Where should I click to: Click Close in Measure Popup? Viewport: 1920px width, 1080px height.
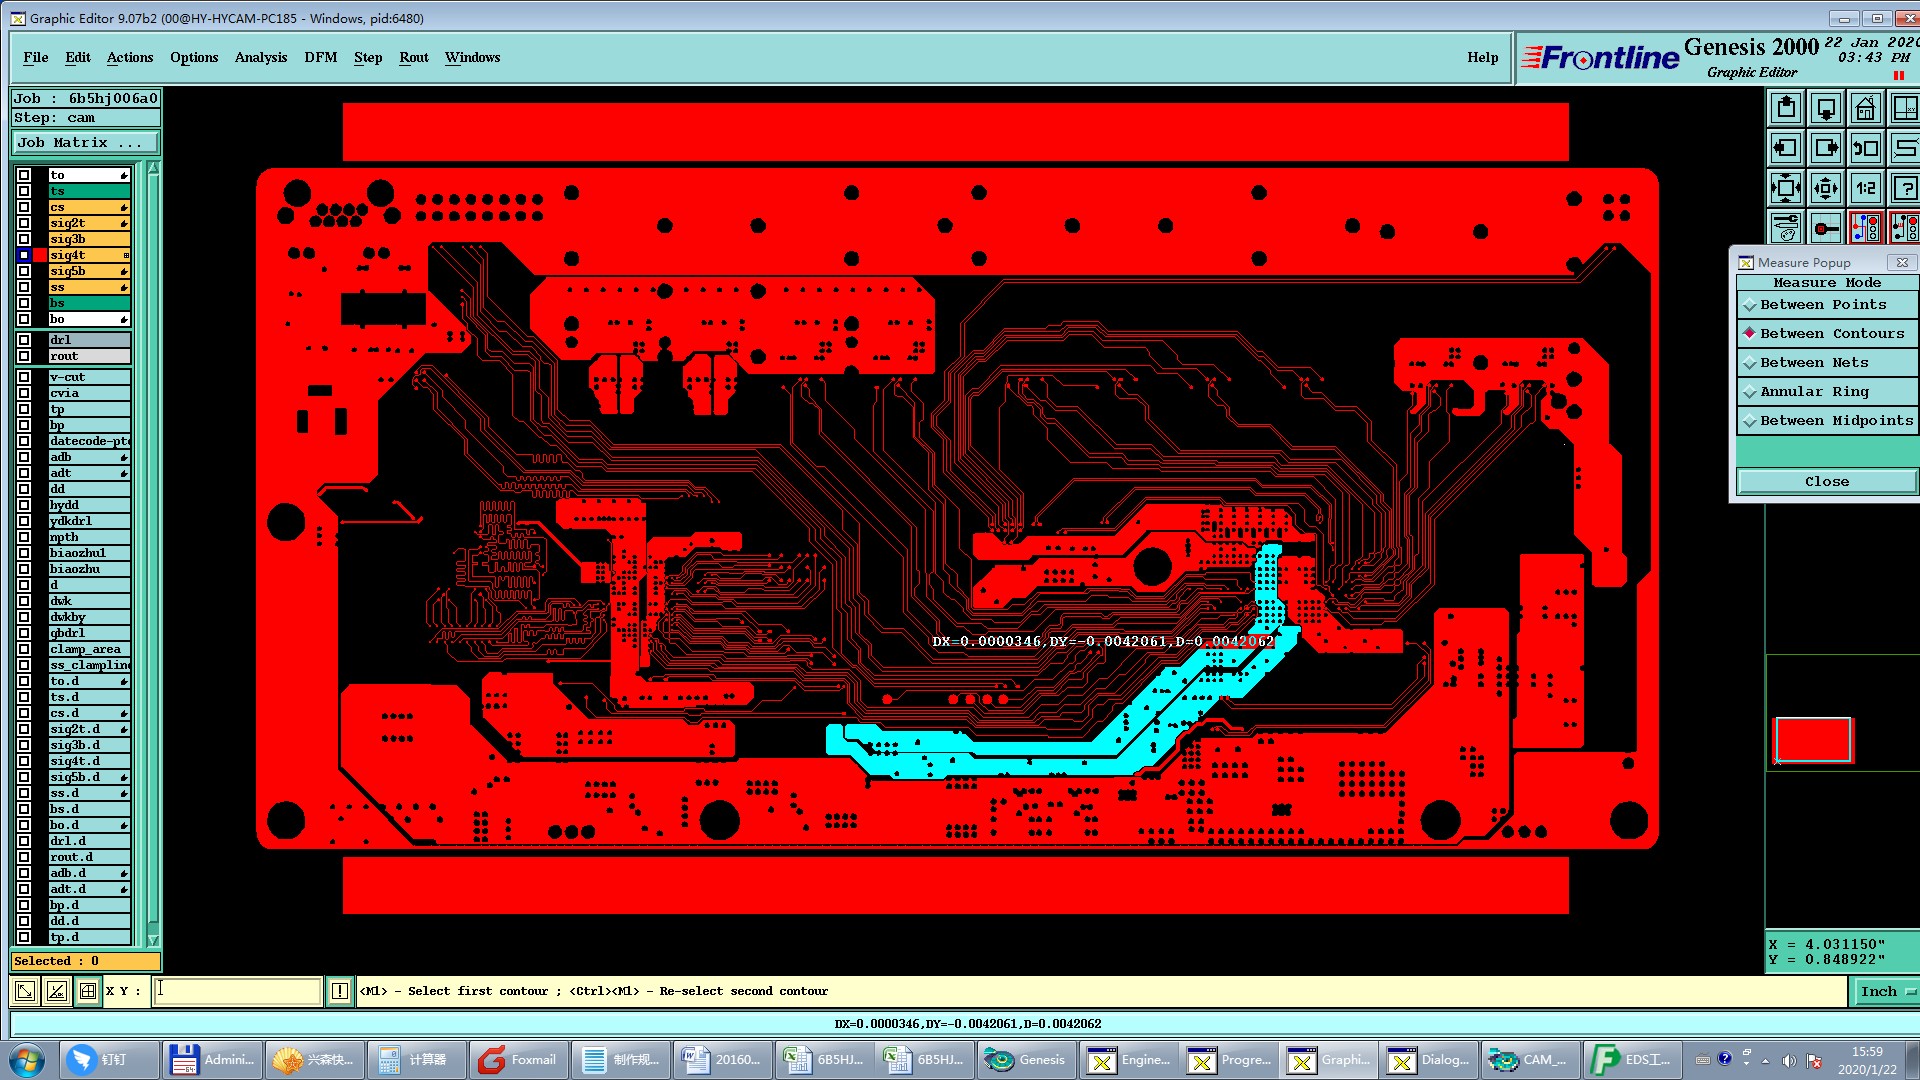point(1826,482)
